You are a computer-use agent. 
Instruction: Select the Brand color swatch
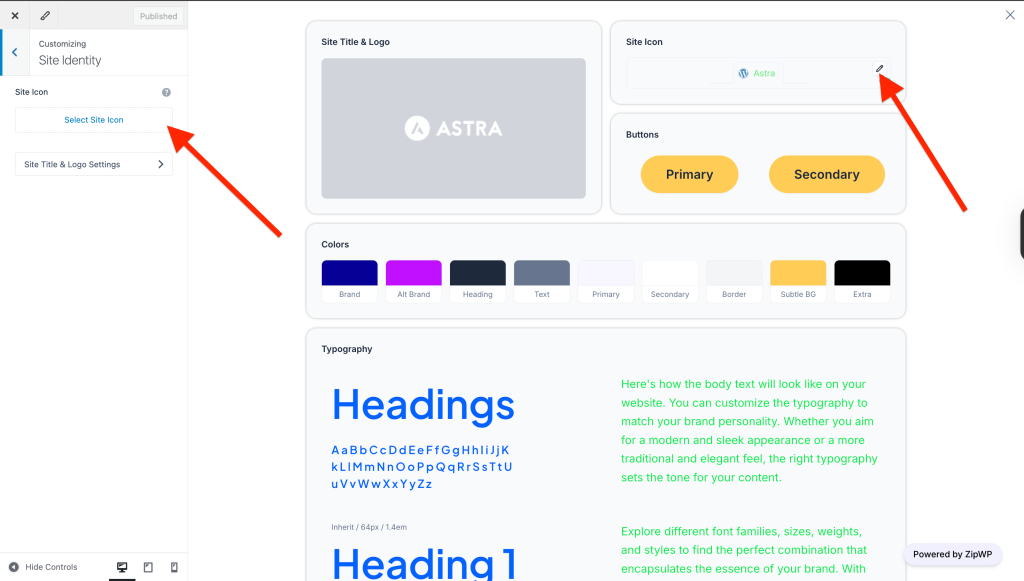tap(349, 274)
